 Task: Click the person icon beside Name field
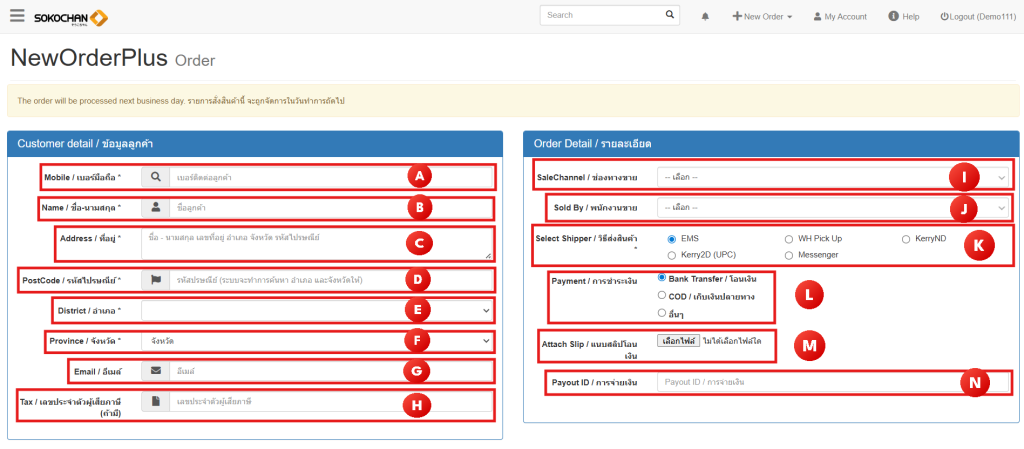155,208
